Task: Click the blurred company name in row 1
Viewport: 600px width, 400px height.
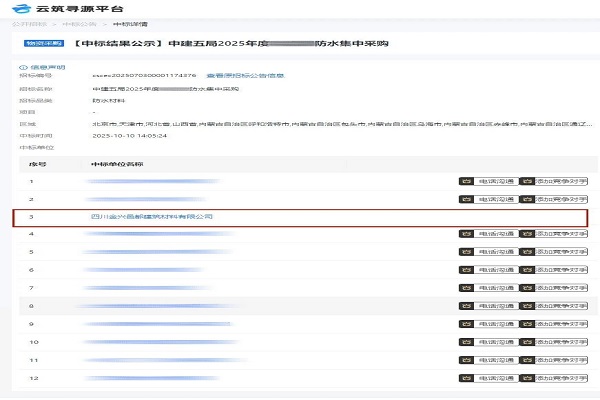Action: point(150,181)
